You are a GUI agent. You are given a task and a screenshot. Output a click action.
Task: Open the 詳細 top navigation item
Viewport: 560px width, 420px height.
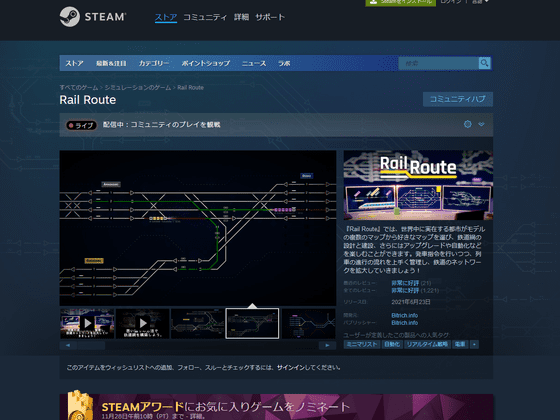241,17
